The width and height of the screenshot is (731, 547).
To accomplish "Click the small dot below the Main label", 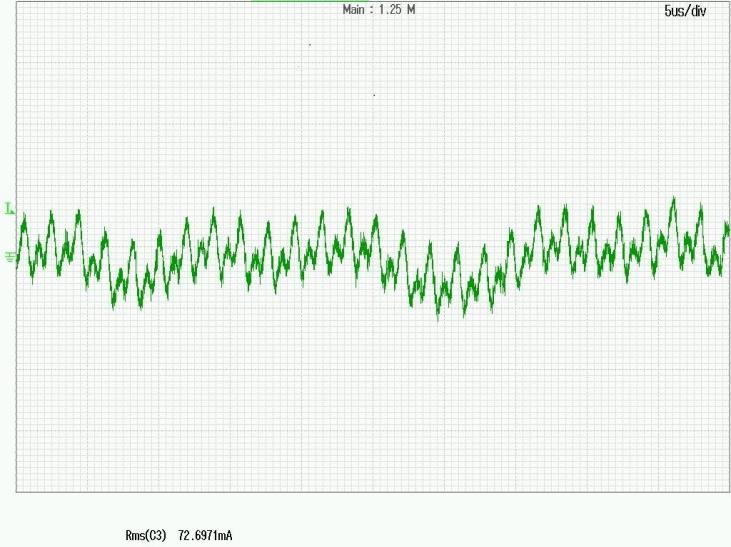I will pyautogui.click(x=310, y=45).
